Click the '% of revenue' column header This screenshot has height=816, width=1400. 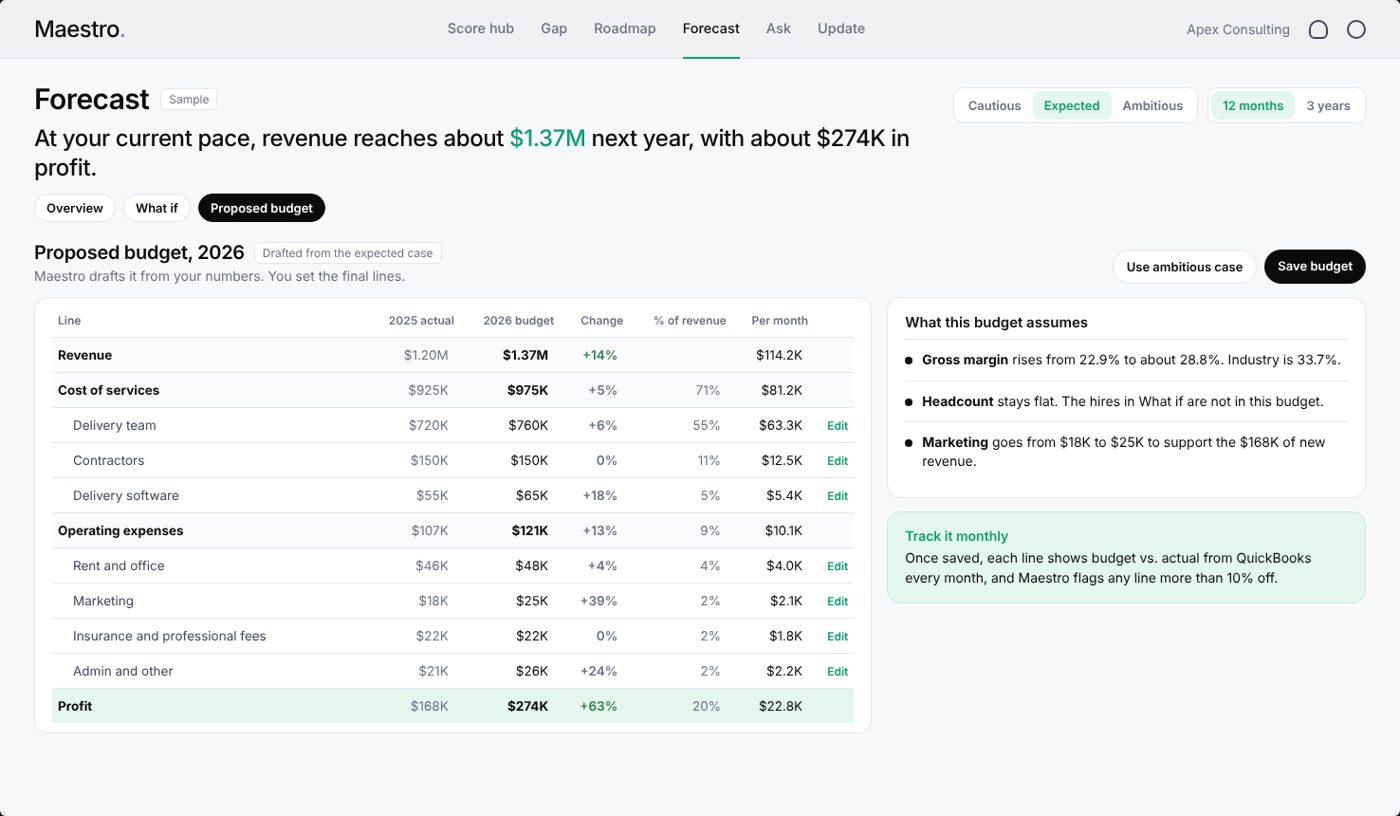690,321
